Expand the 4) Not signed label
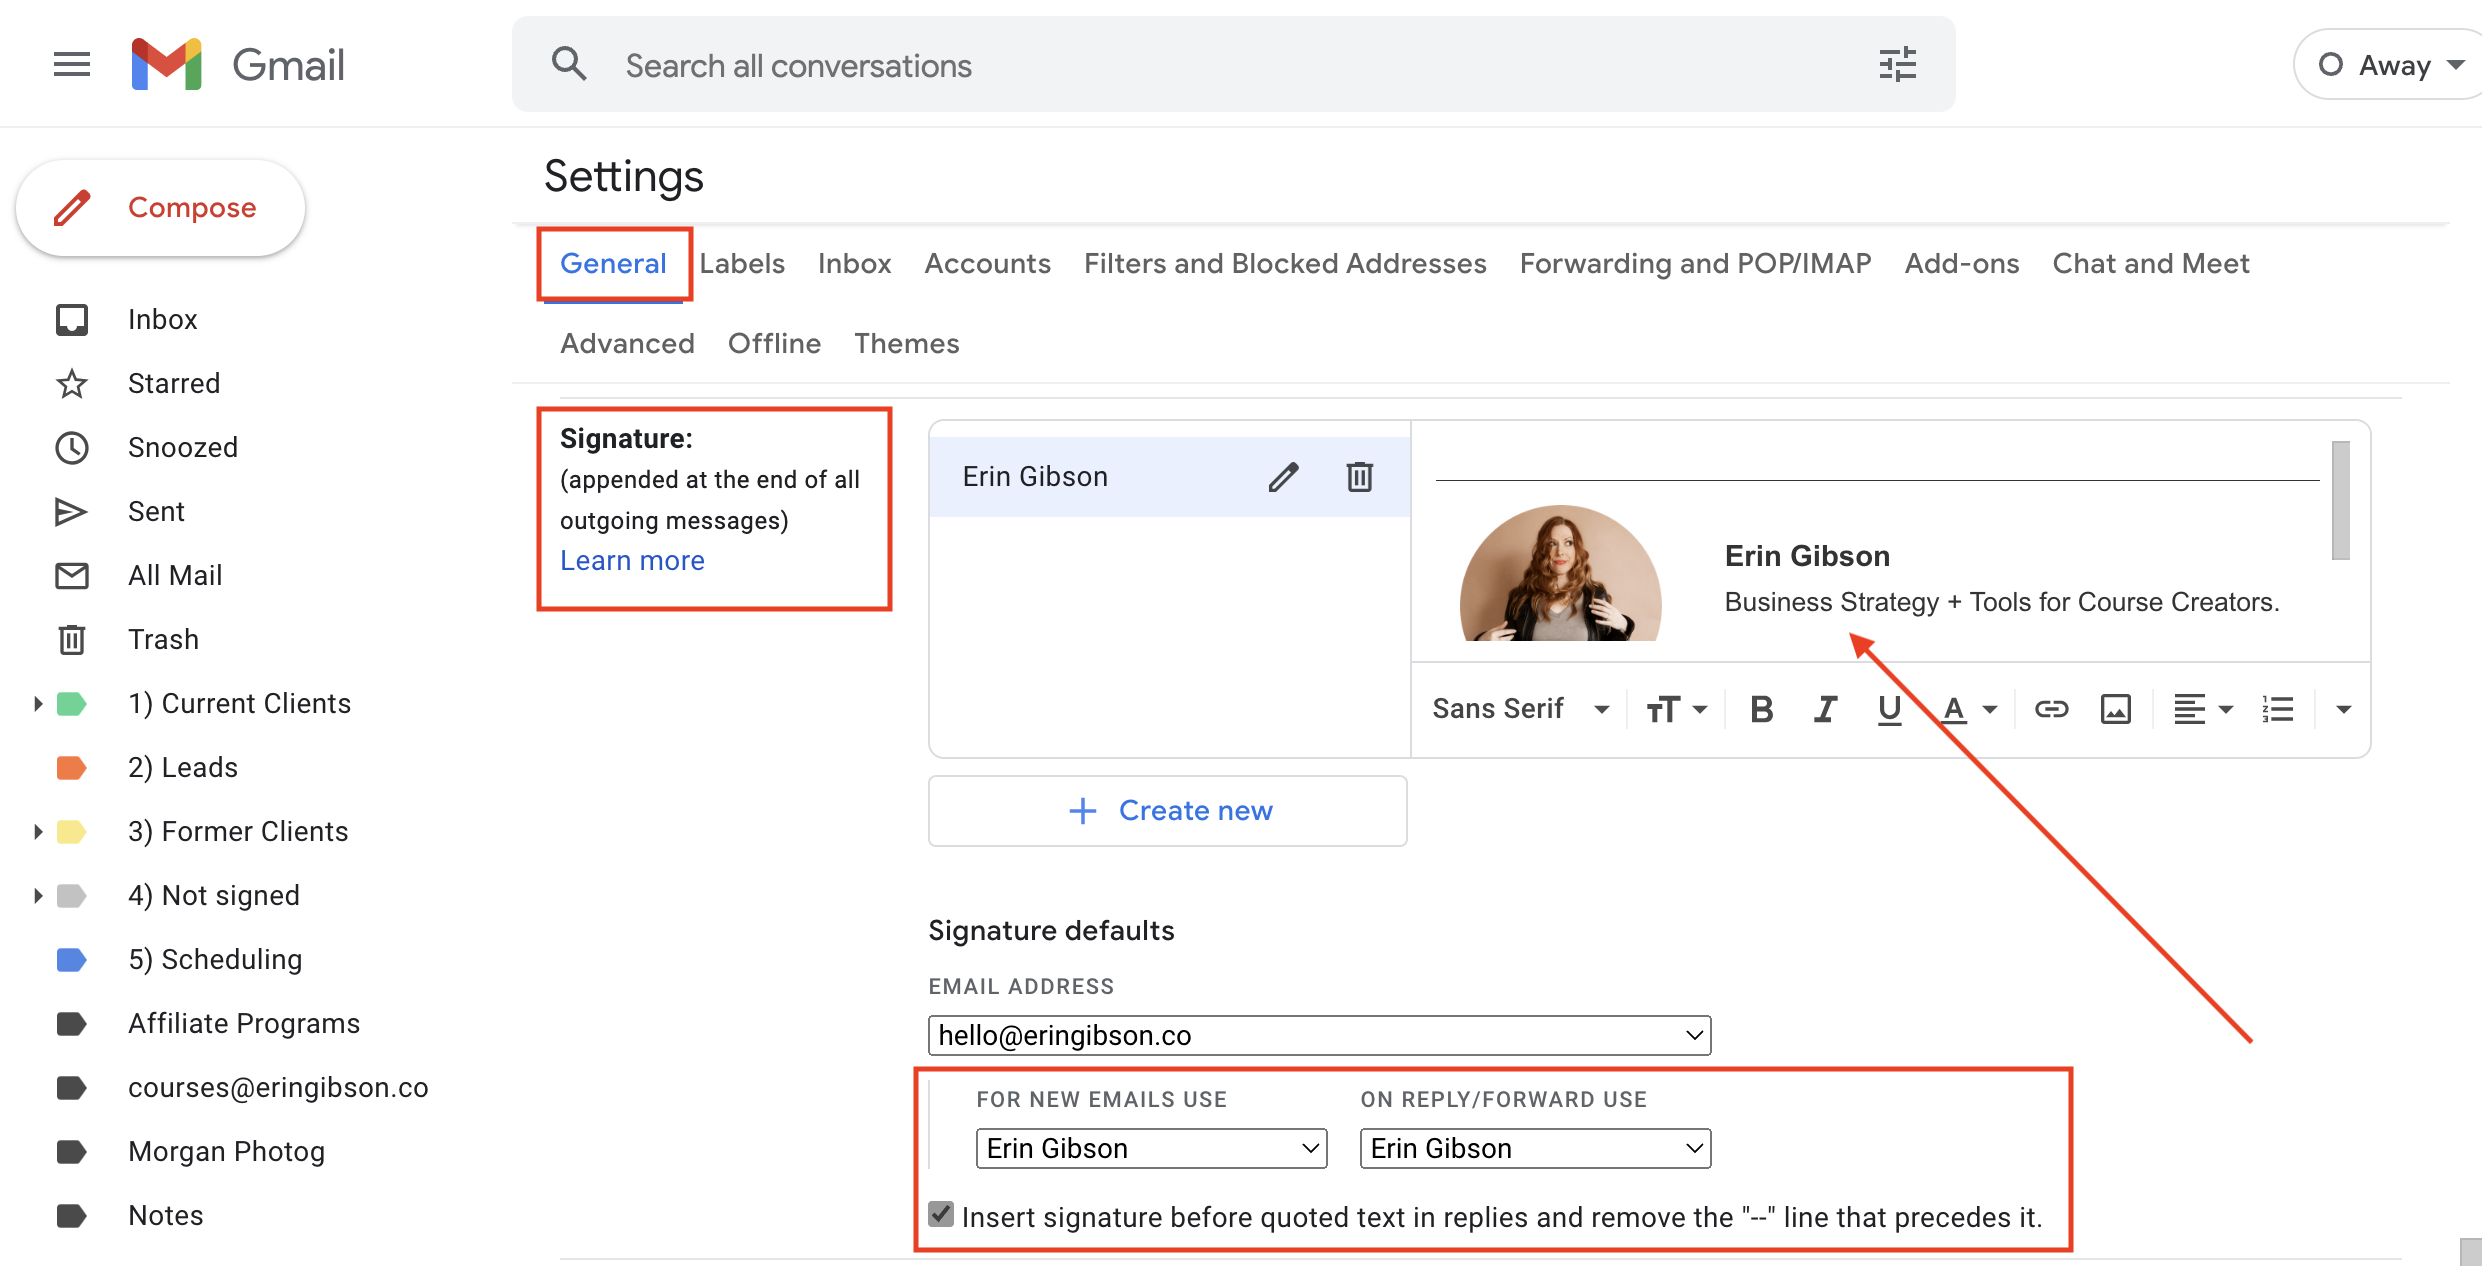Viewport: 2482px width, 1266px height. tap(37, 895)
